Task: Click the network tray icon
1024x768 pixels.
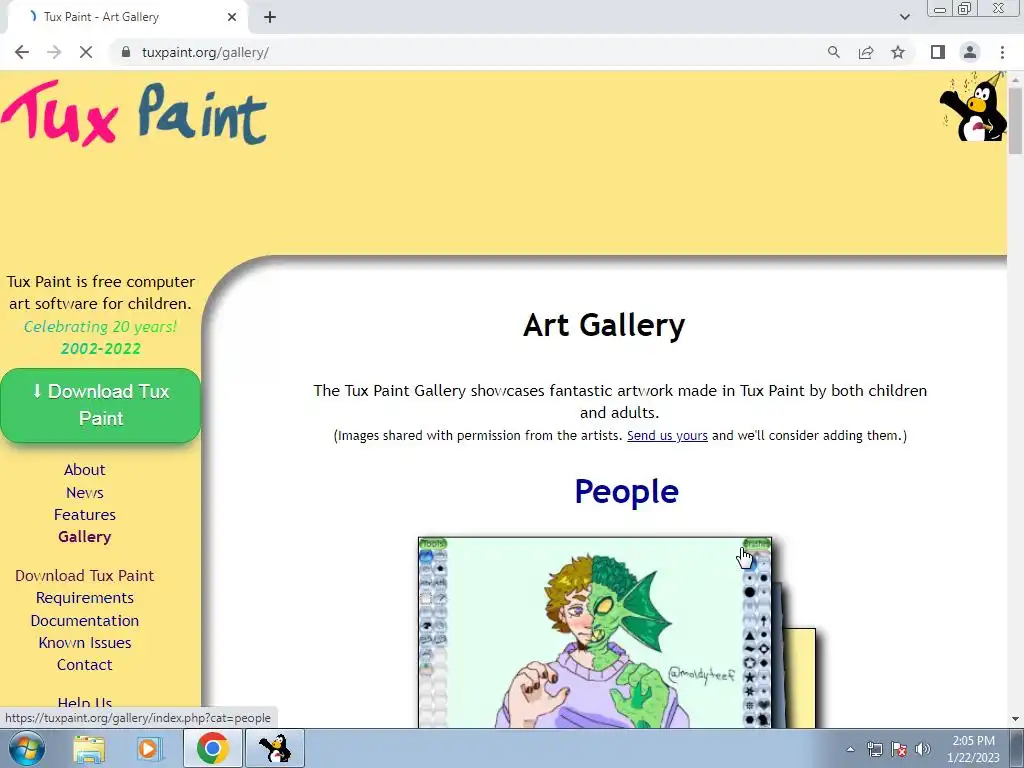Action: click(874, 749)
